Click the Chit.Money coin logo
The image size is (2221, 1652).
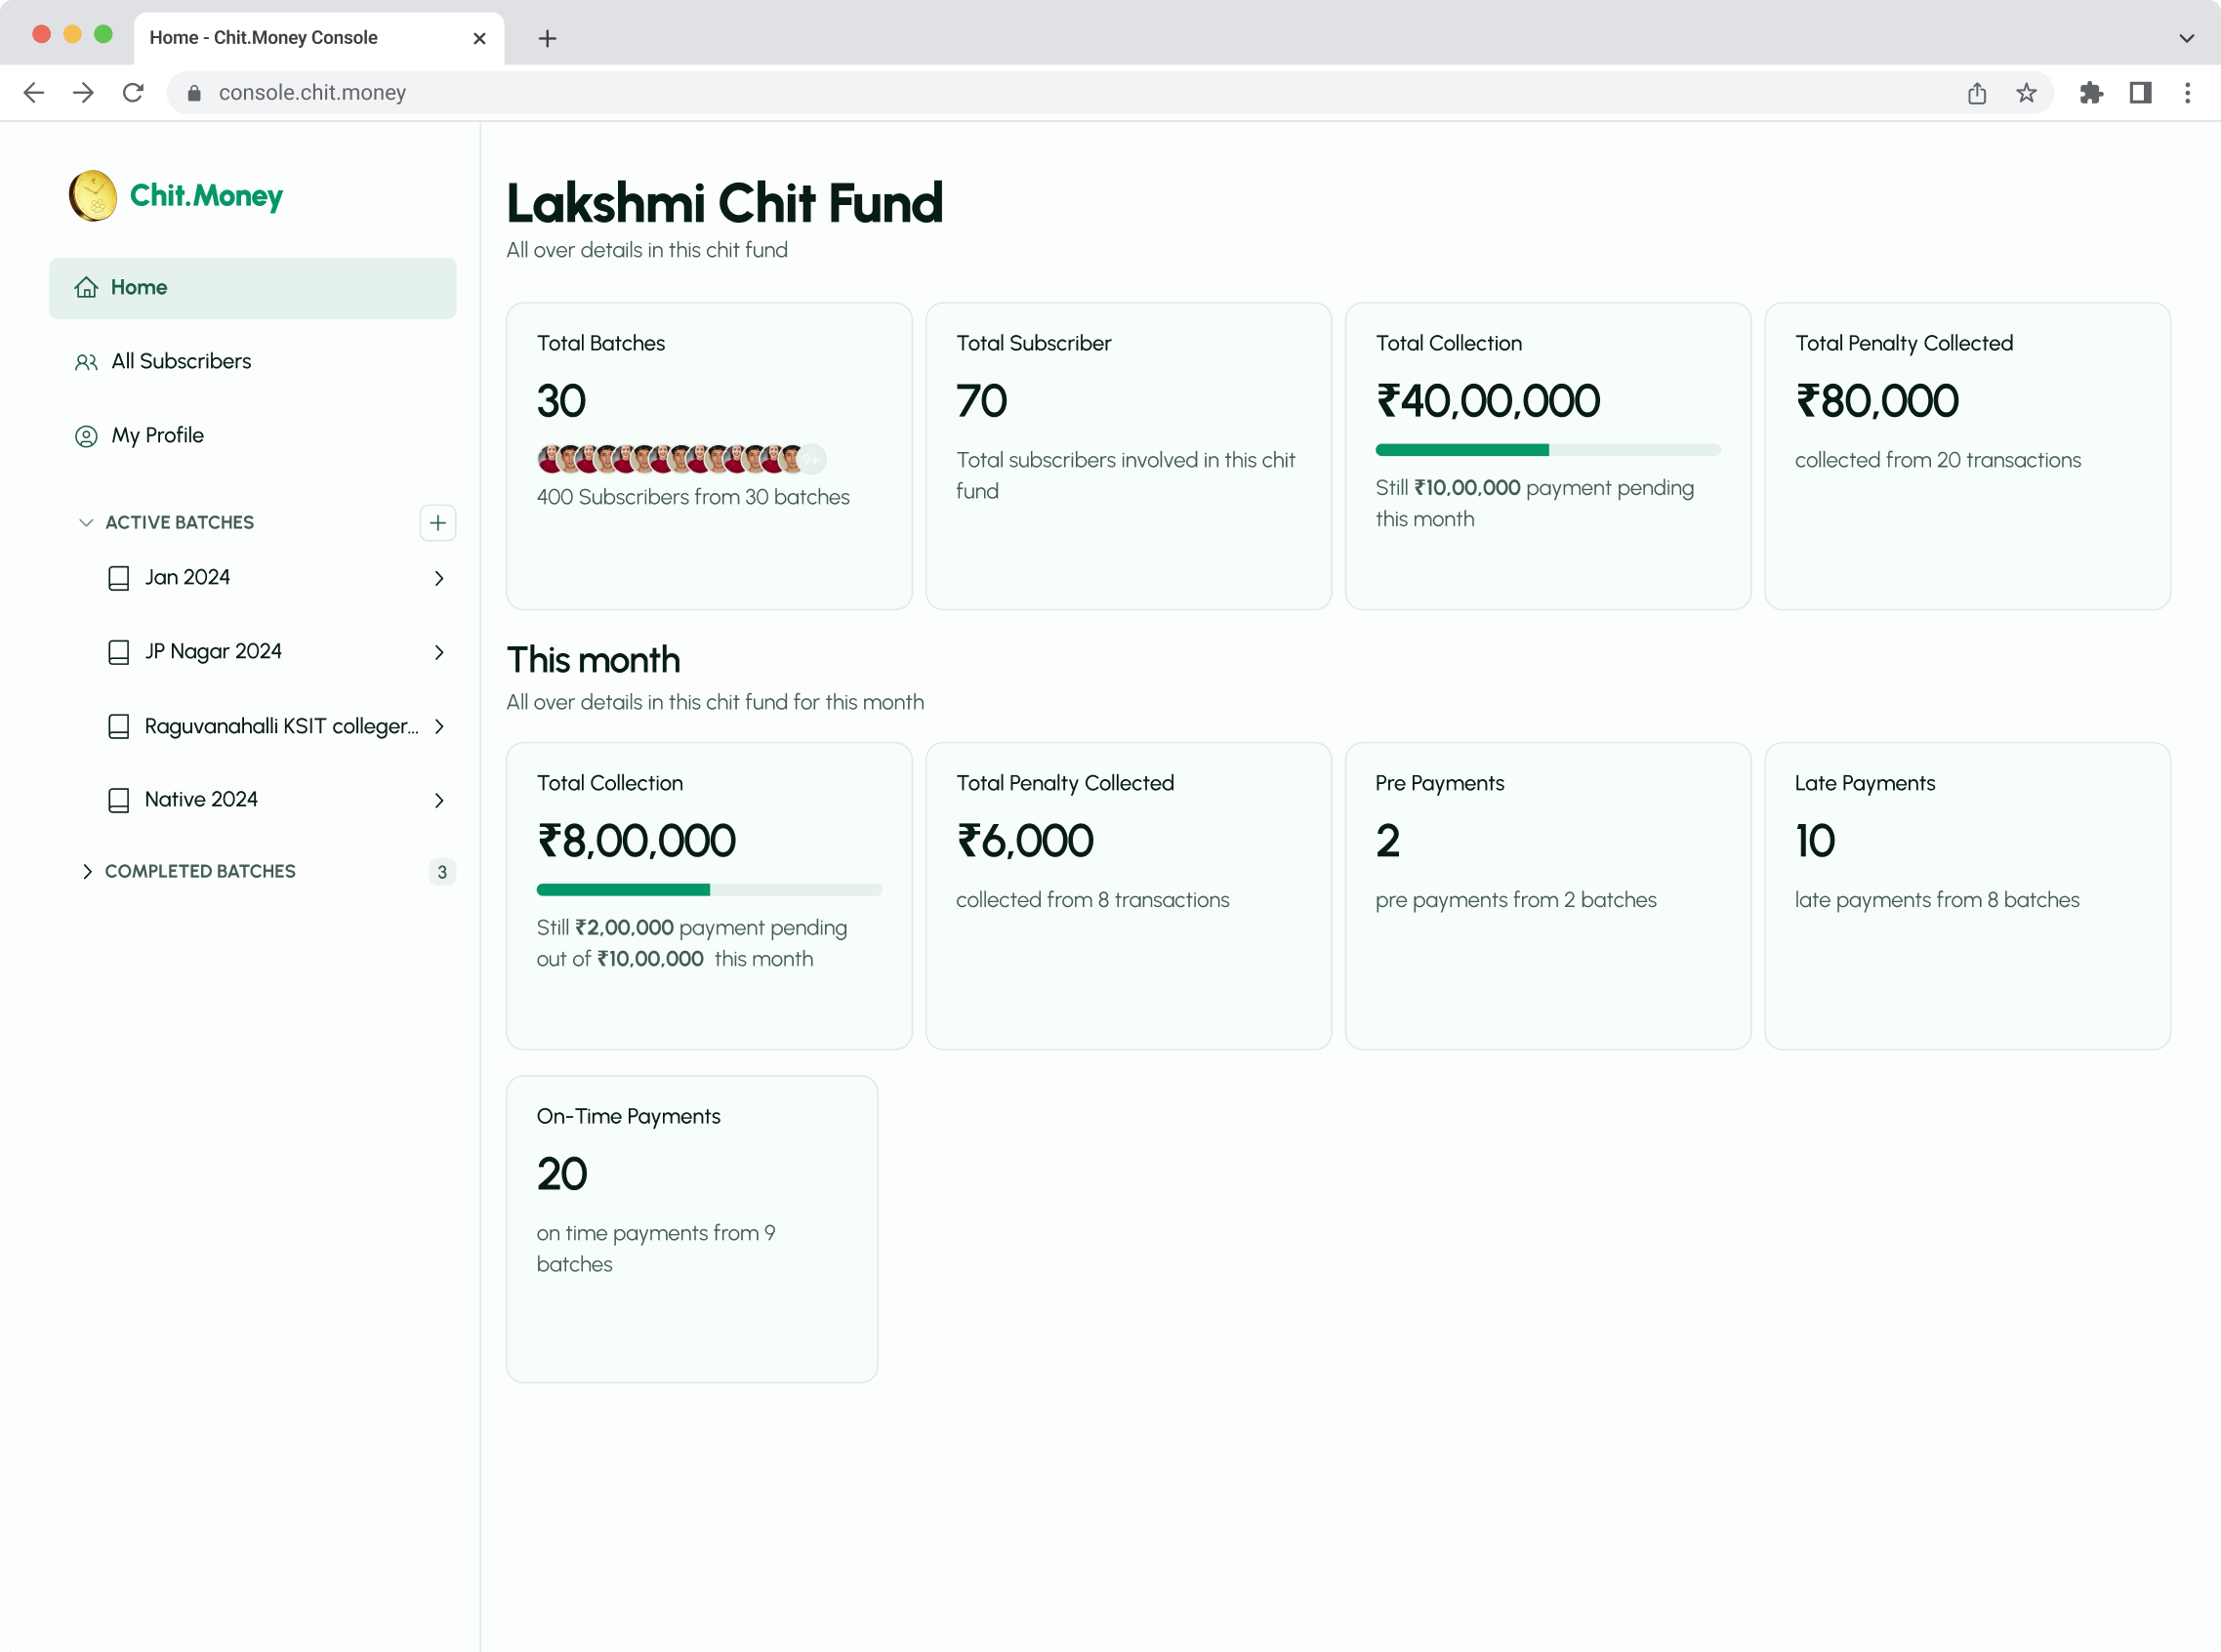tap(93, 195)
